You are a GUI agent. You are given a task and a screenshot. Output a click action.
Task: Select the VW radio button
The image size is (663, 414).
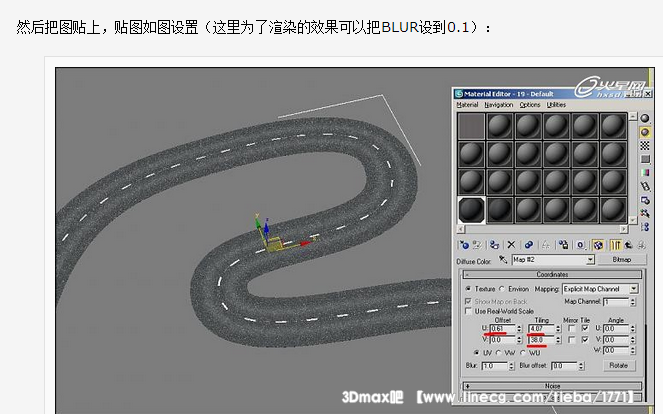[x=499, y=353]
